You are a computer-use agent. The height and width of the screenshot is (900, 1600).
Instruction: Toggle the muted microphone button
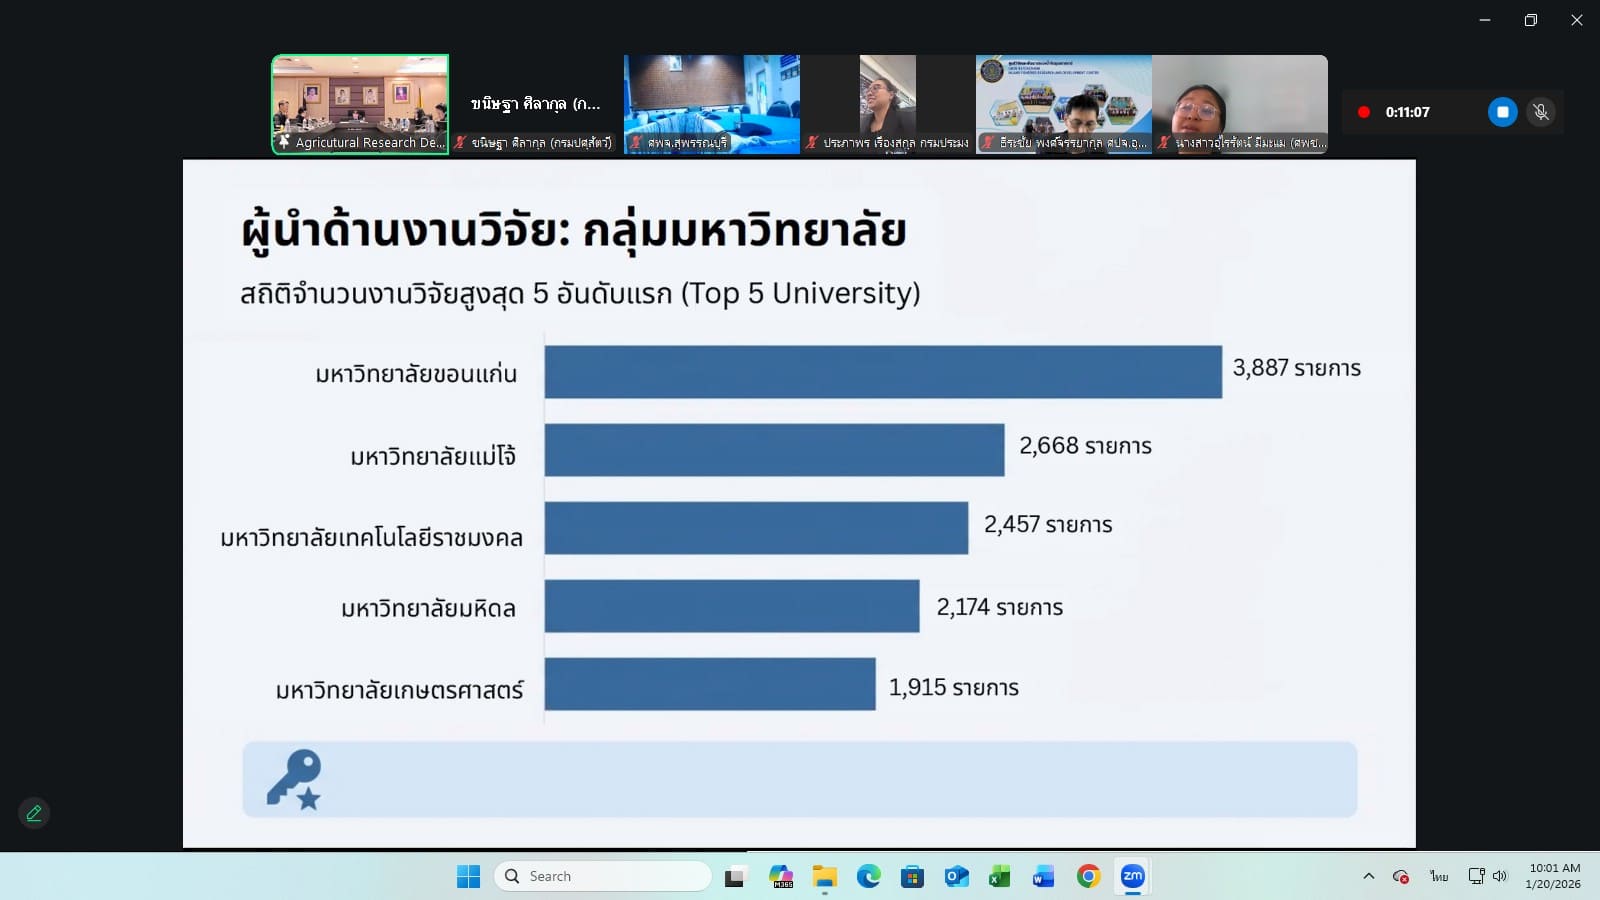pos(1541,112)
